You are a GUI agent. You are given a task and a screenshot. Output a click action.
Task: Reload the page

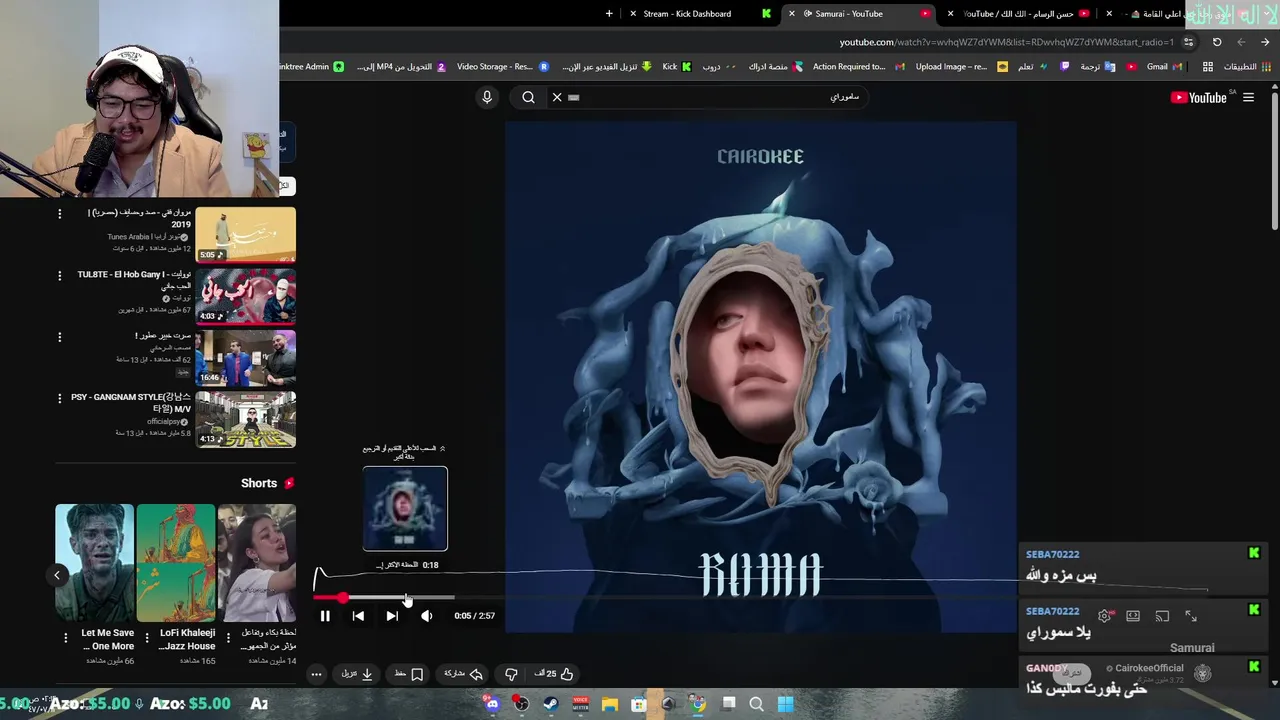(1217, 42)
